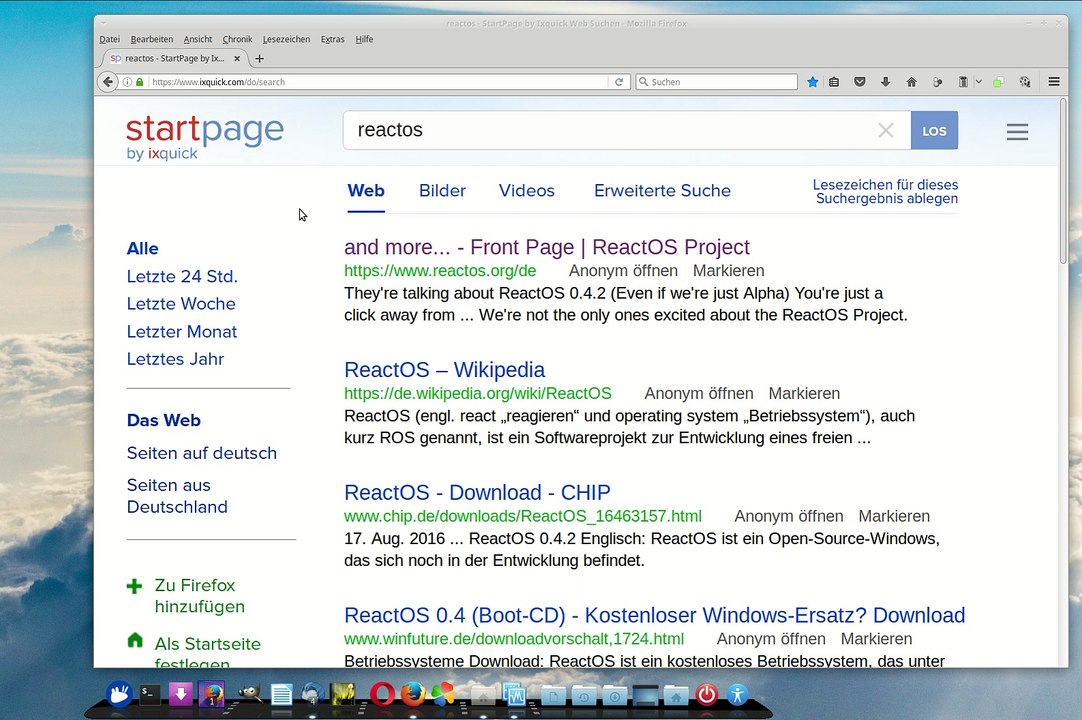This screenshot has height=720, width=1082.
Task: Click Markieren for the winfuture result
Action: coord(876,639)
